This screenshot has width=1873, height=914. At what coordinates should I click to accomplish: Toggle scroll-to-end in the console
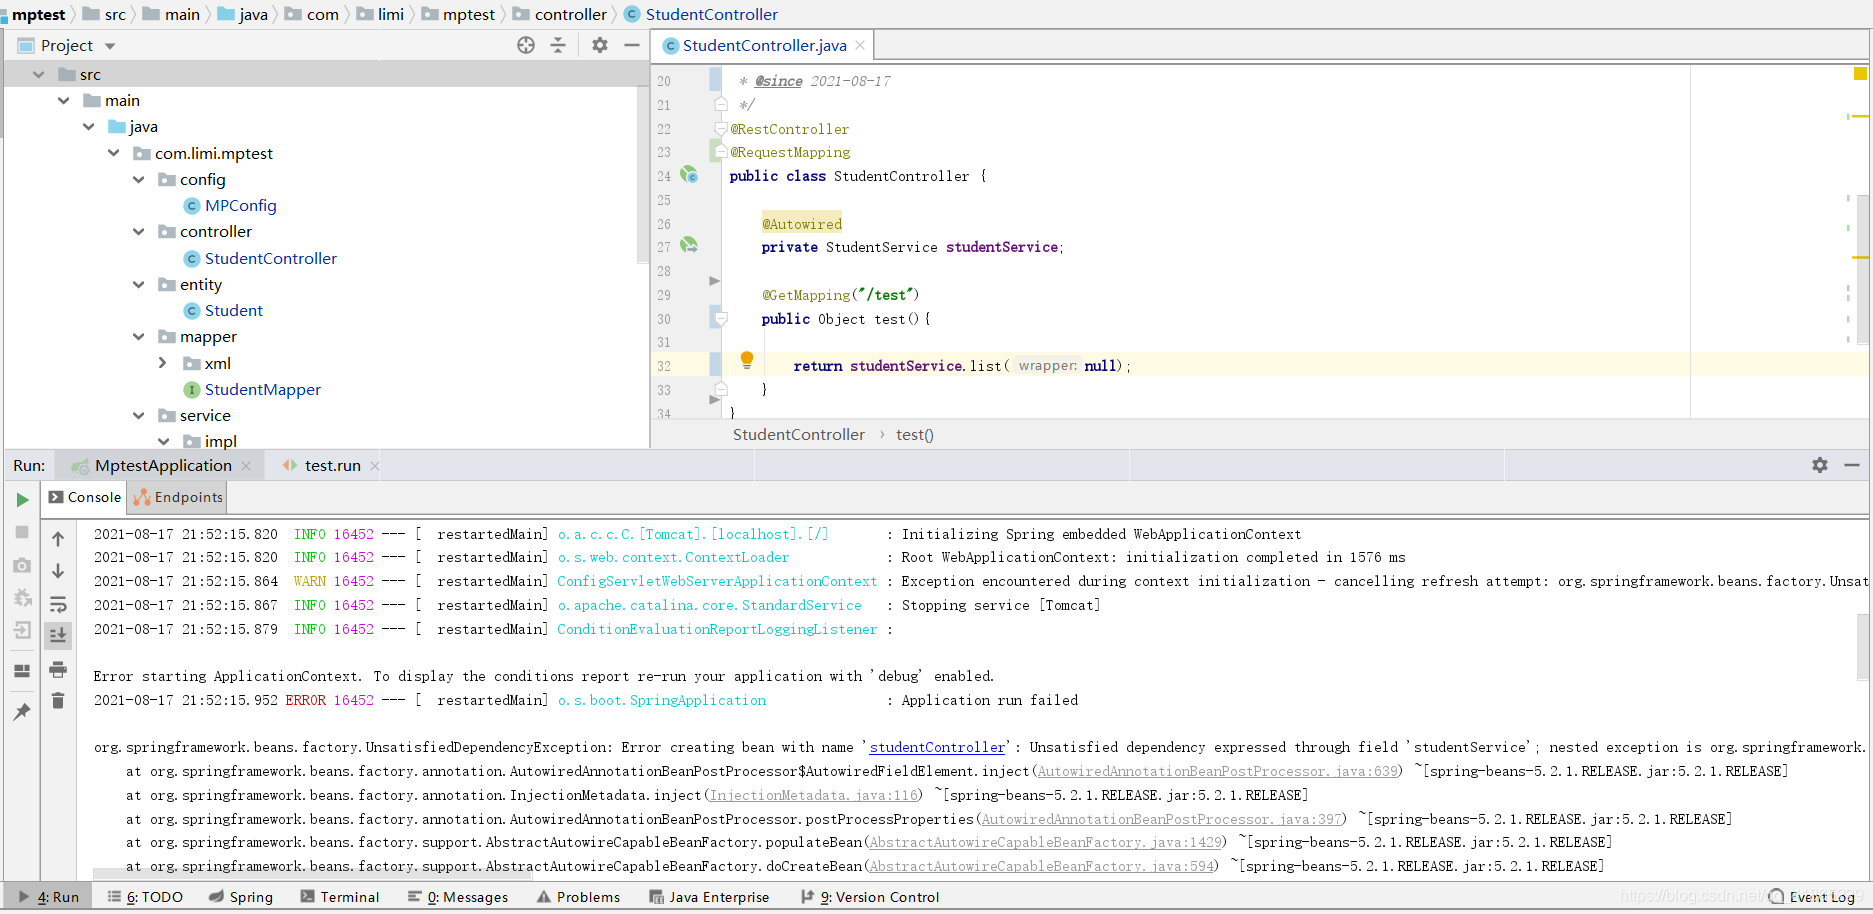pyautogui.click(x=58, y=635)
